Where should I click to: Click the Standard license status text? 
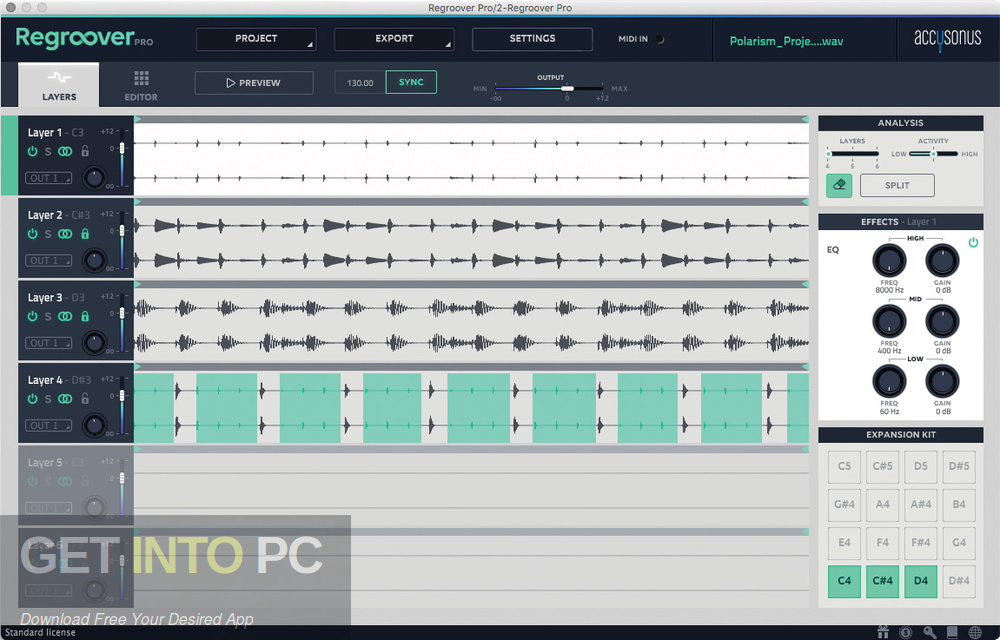coord(40,632)
